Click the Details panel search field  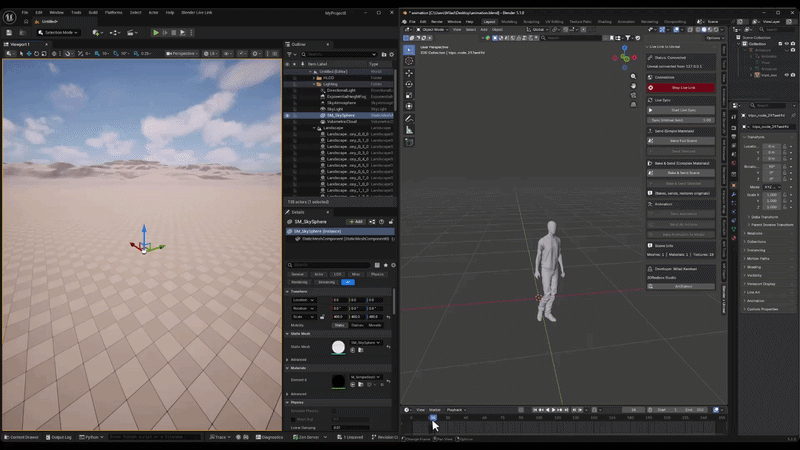click(x=329, y=265)
